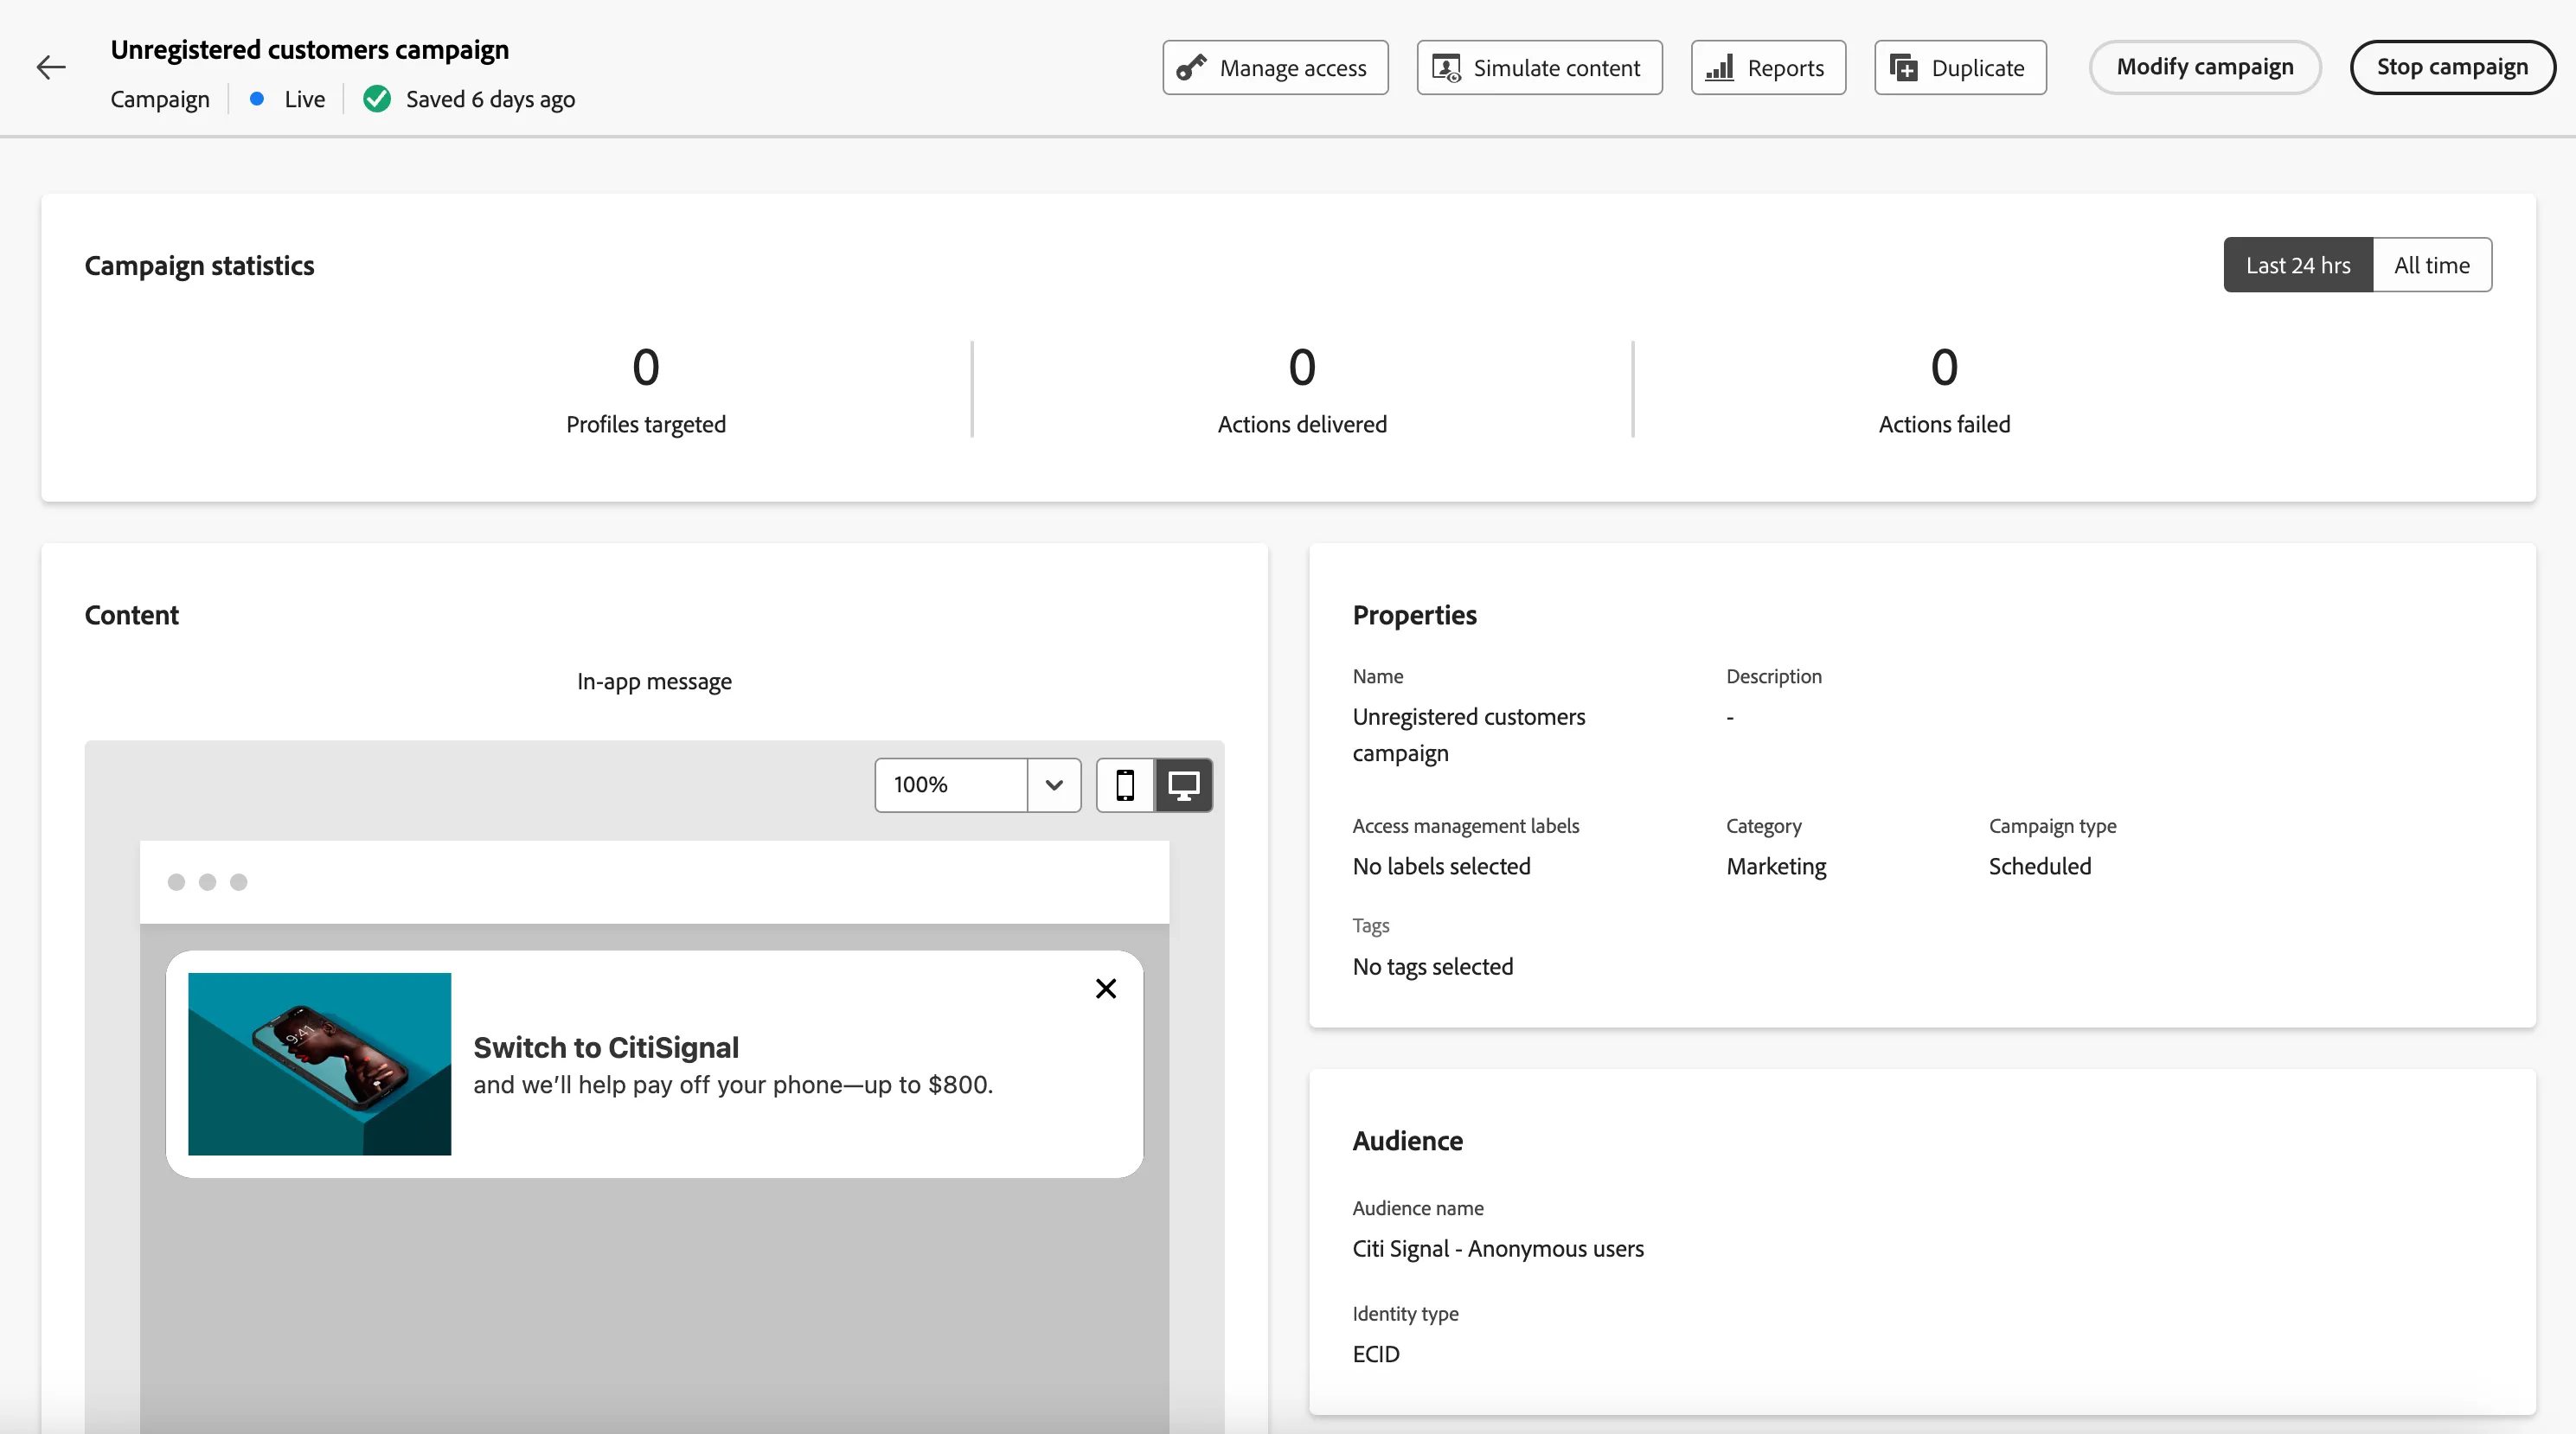This screenshot has width=2576, height=1434.
Task: Open the Reports button
Action: [x=1768, y=68]
